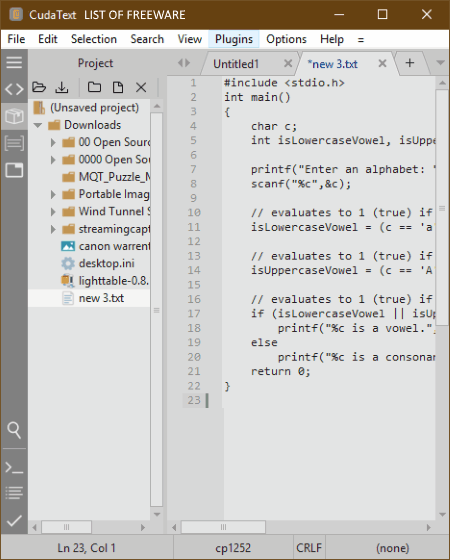Toggle the Validate checkmark panel icon
This screenshot has width=450, height=560.
tap(14, 521)
